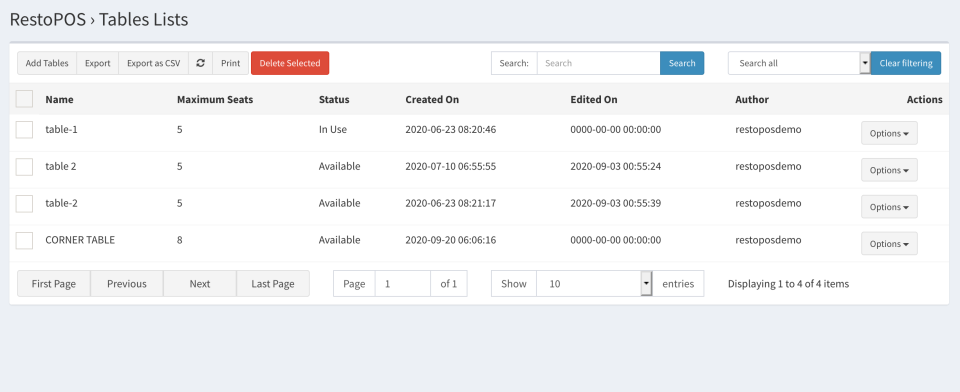Click the blue Search button
960x392 pixels.
tap(682, 63)
